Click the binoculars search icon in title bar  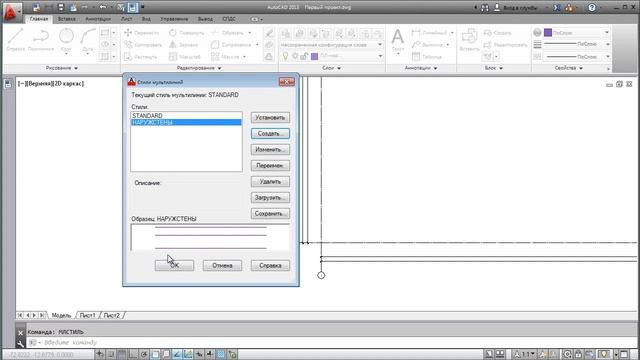(485, 7)
